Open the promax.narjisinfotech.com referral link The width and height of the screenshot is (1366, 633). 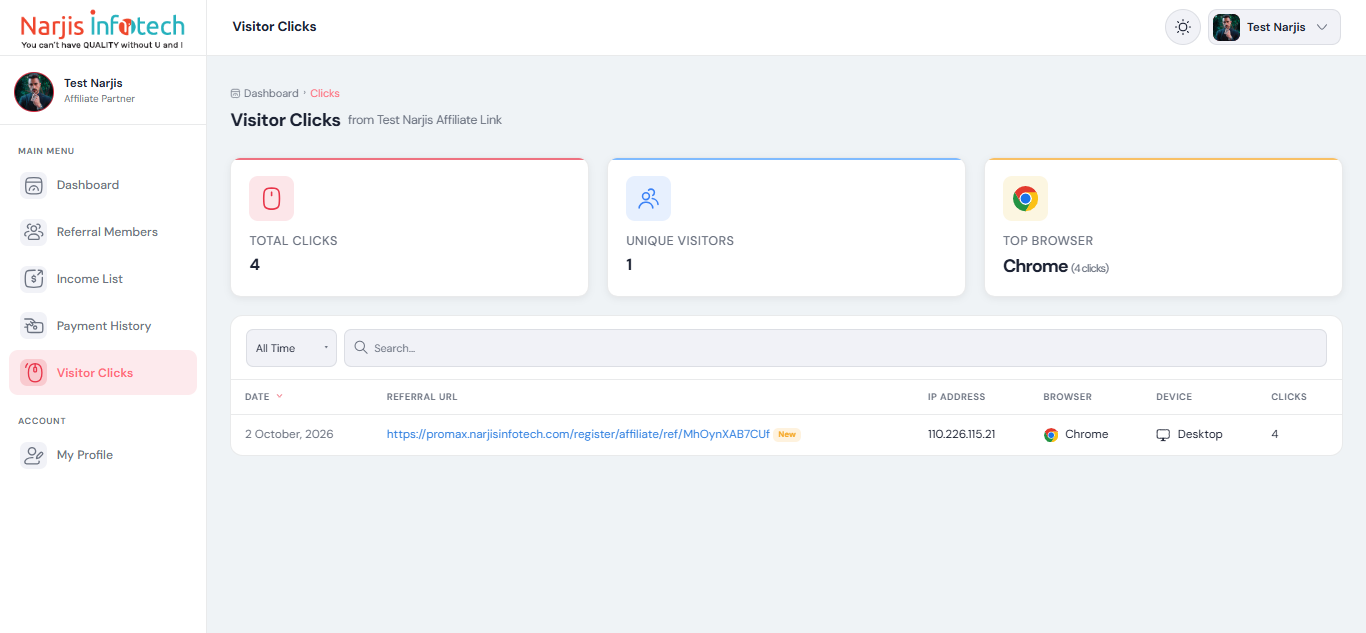[x=578, y=434]
